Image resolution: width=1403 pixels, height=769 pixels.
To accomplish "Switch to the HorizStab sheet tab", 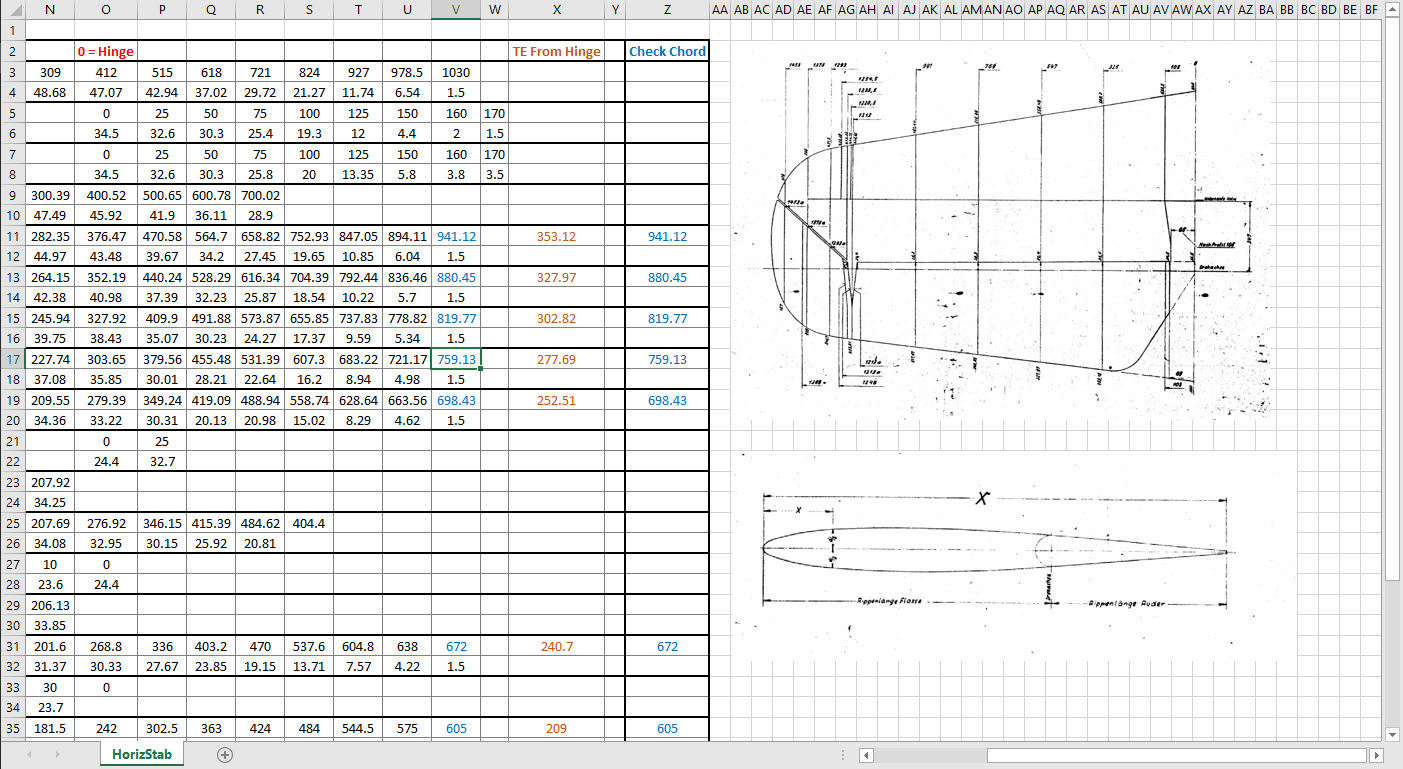I will 141,755.
